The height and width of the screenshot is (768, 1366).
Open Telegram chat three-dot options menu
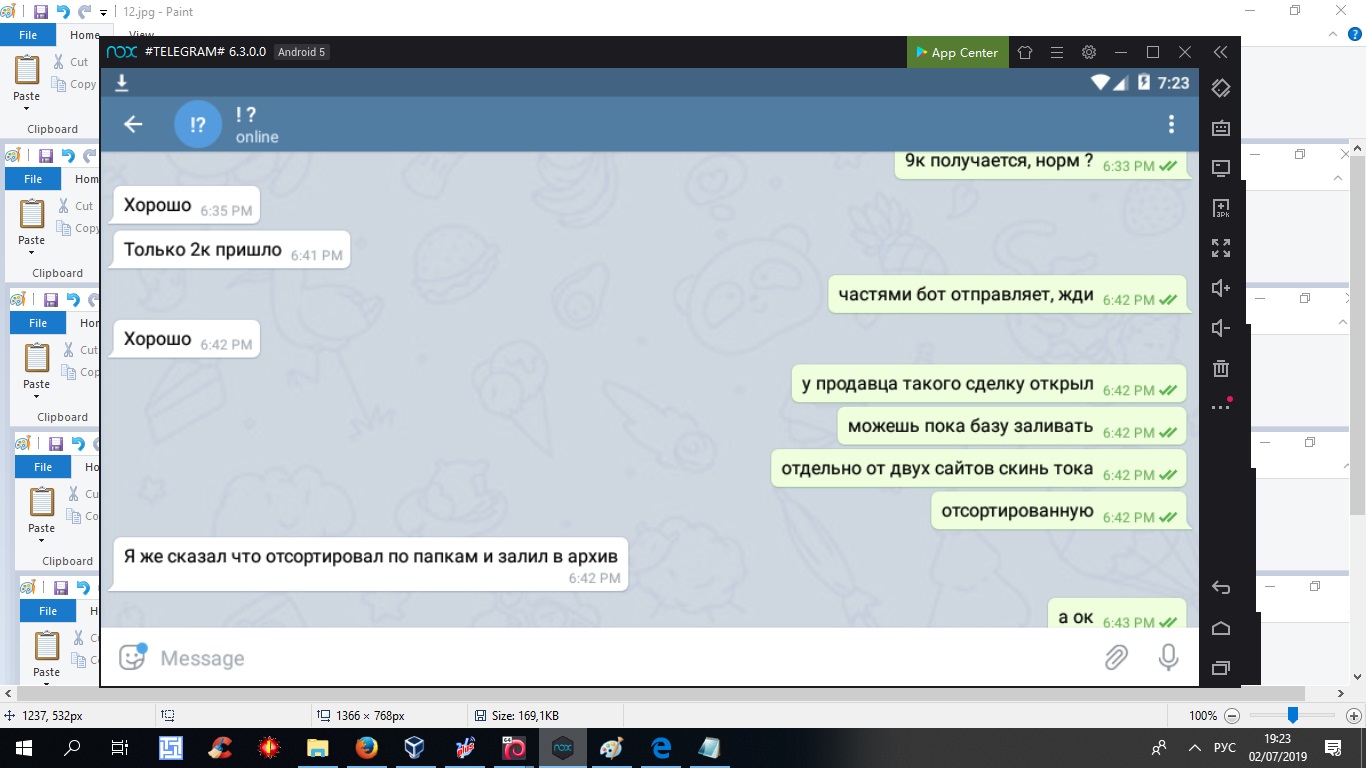[x=1171, y=124]
